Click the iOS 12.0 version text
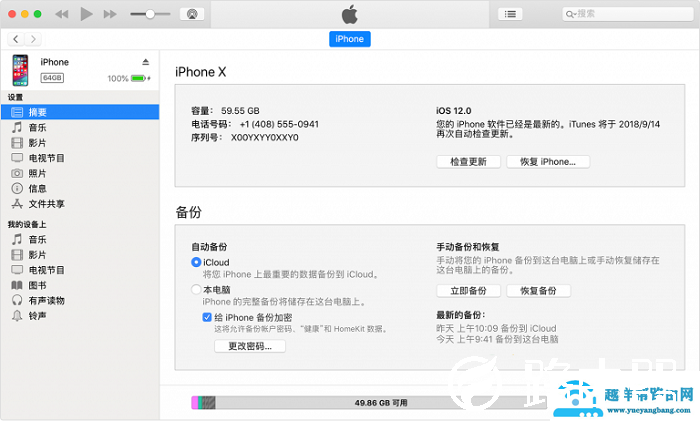Viewport: 700px width, 421px height. tap(454, 111)
